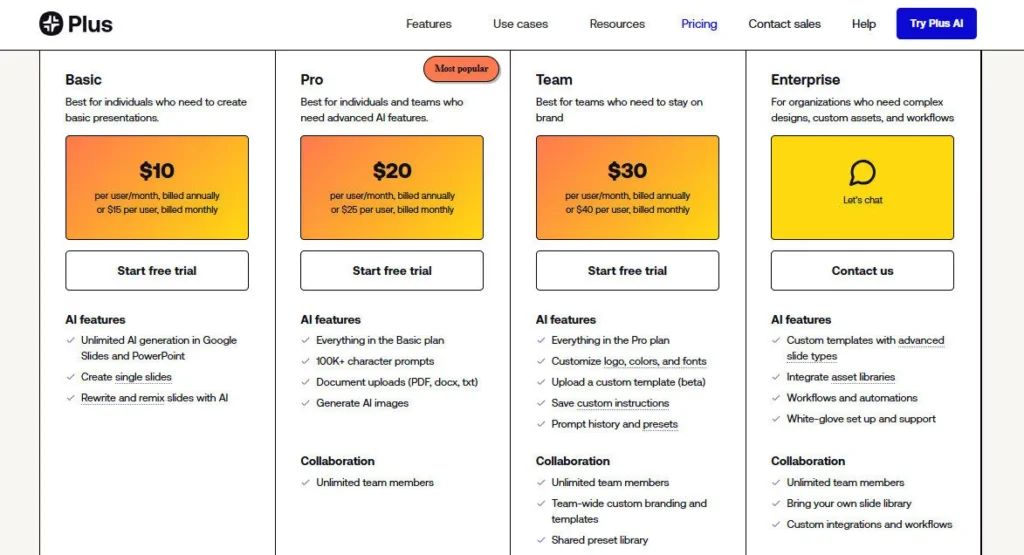Open the Use cases menu
Screen dimensions: 1024x555
[520, 24]
